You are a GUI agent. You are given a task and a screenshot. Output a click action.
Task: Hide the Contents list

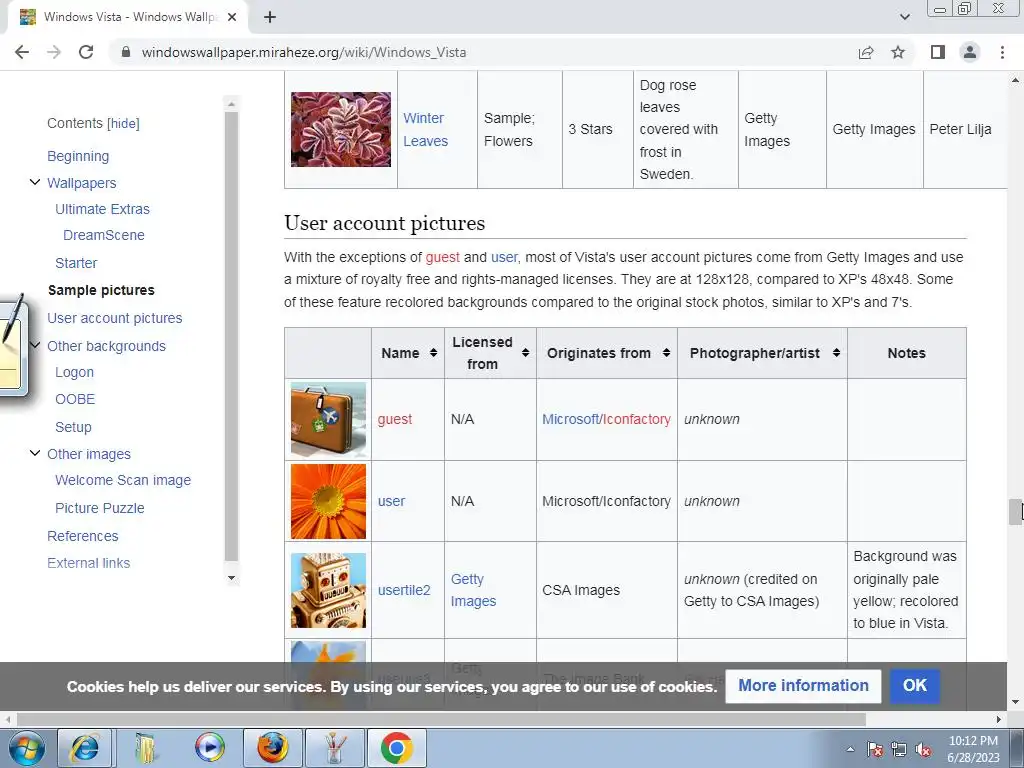coord(123,123)
